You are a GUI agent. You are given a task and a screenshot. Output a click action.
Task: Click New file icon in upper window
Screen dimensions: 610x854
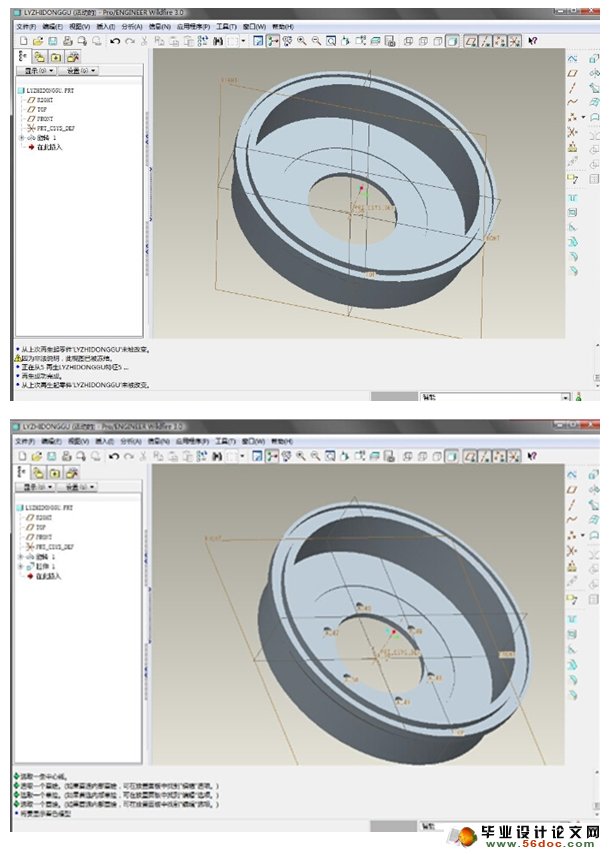tap(23, 41)
